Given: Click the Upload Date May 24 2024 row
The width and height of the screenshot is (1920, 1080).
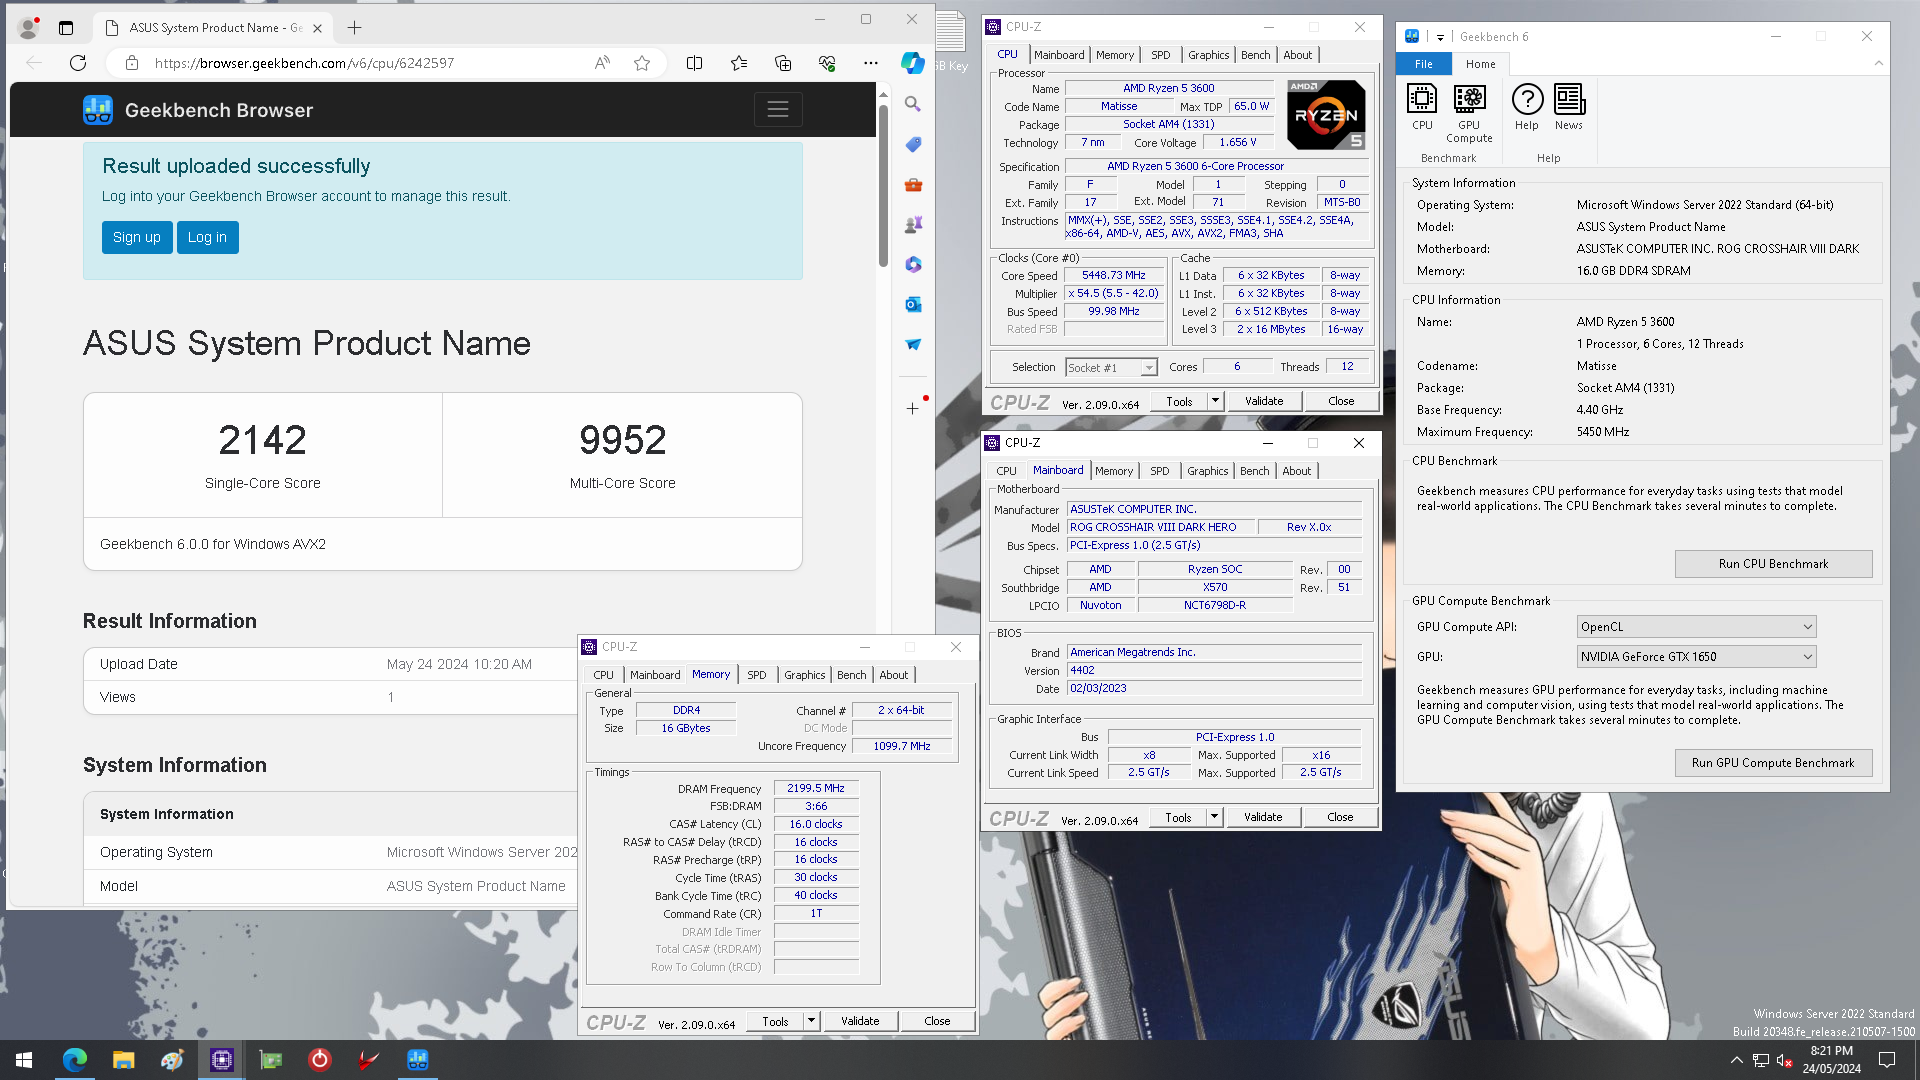Looking at the screenshot, I should point(330,664).
